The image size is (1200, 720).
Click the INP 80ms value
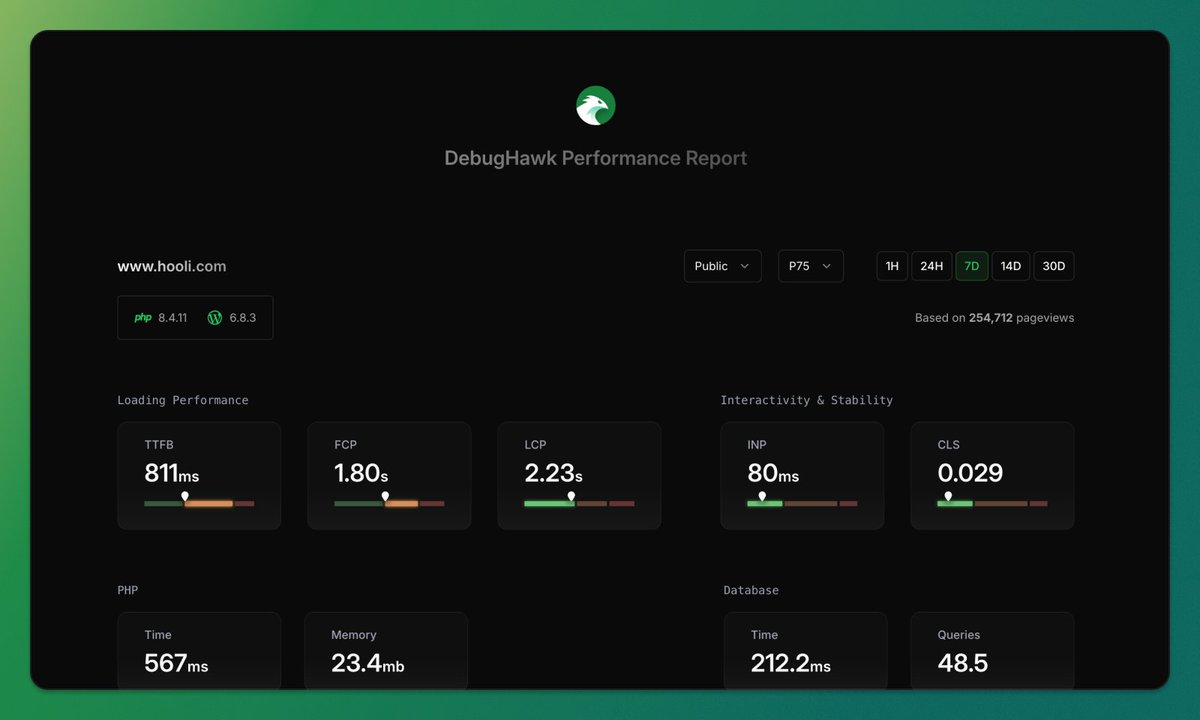(773, 473)
